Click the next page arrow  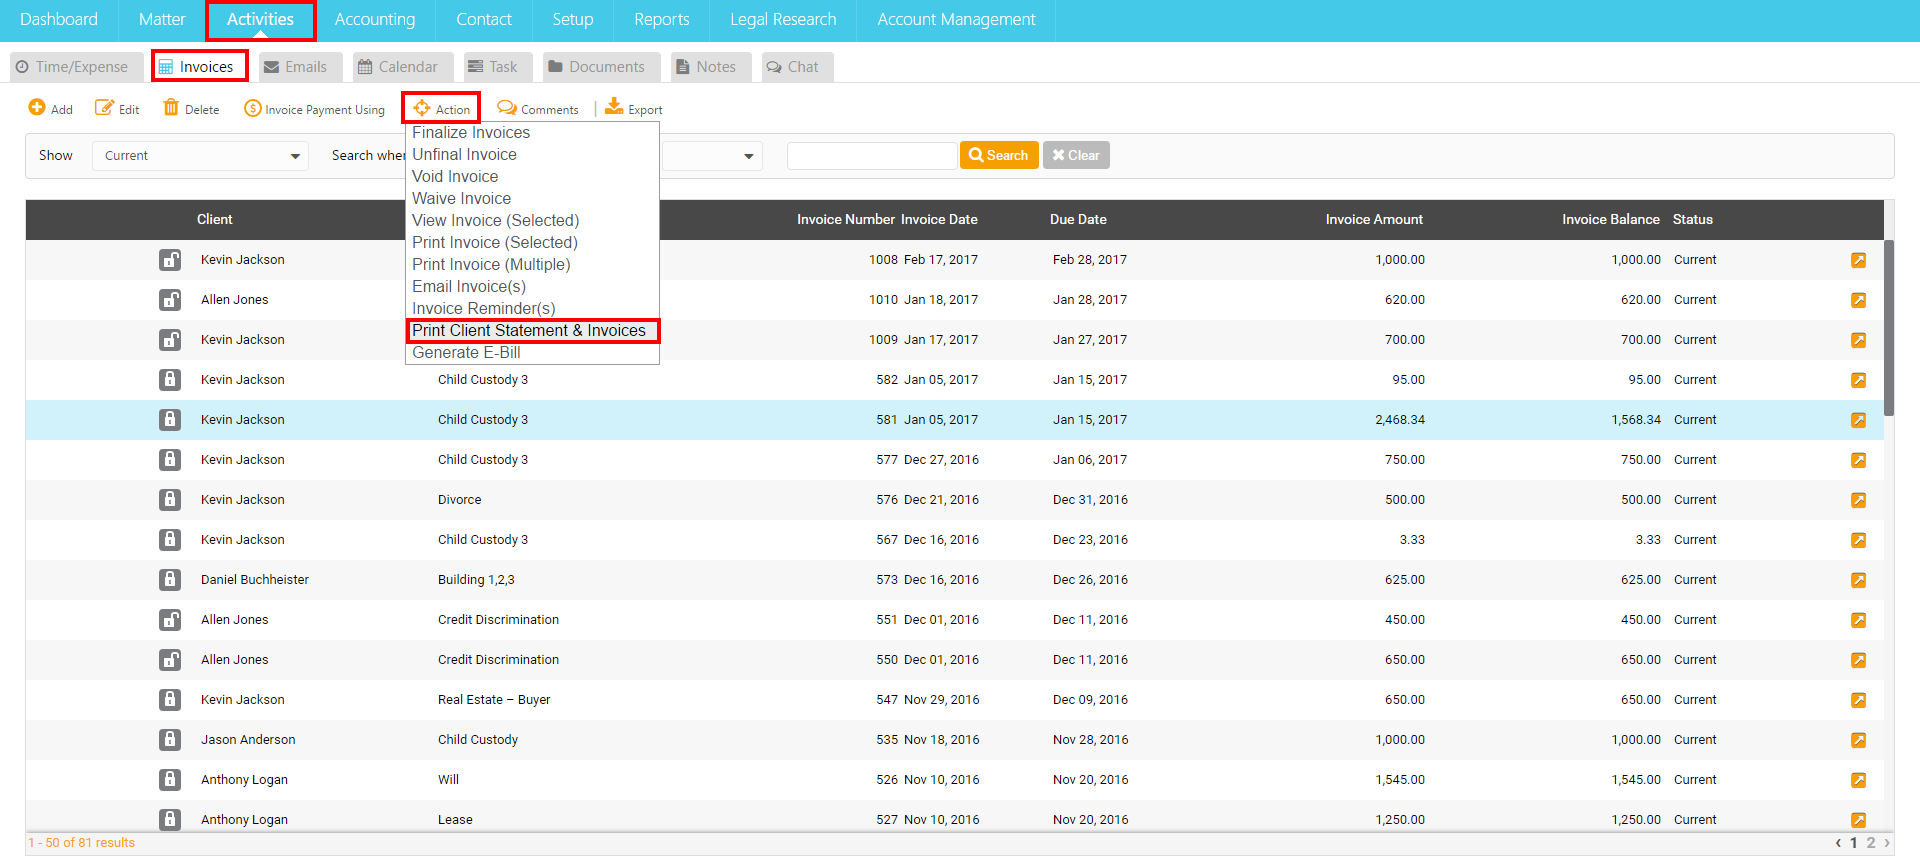tap(1887, 843)
